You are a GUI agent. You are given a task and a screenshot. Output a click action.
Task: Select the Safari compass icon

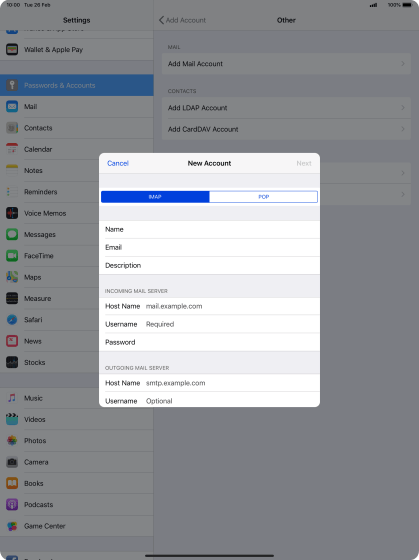pyautogui.click(x=12, y=319)
